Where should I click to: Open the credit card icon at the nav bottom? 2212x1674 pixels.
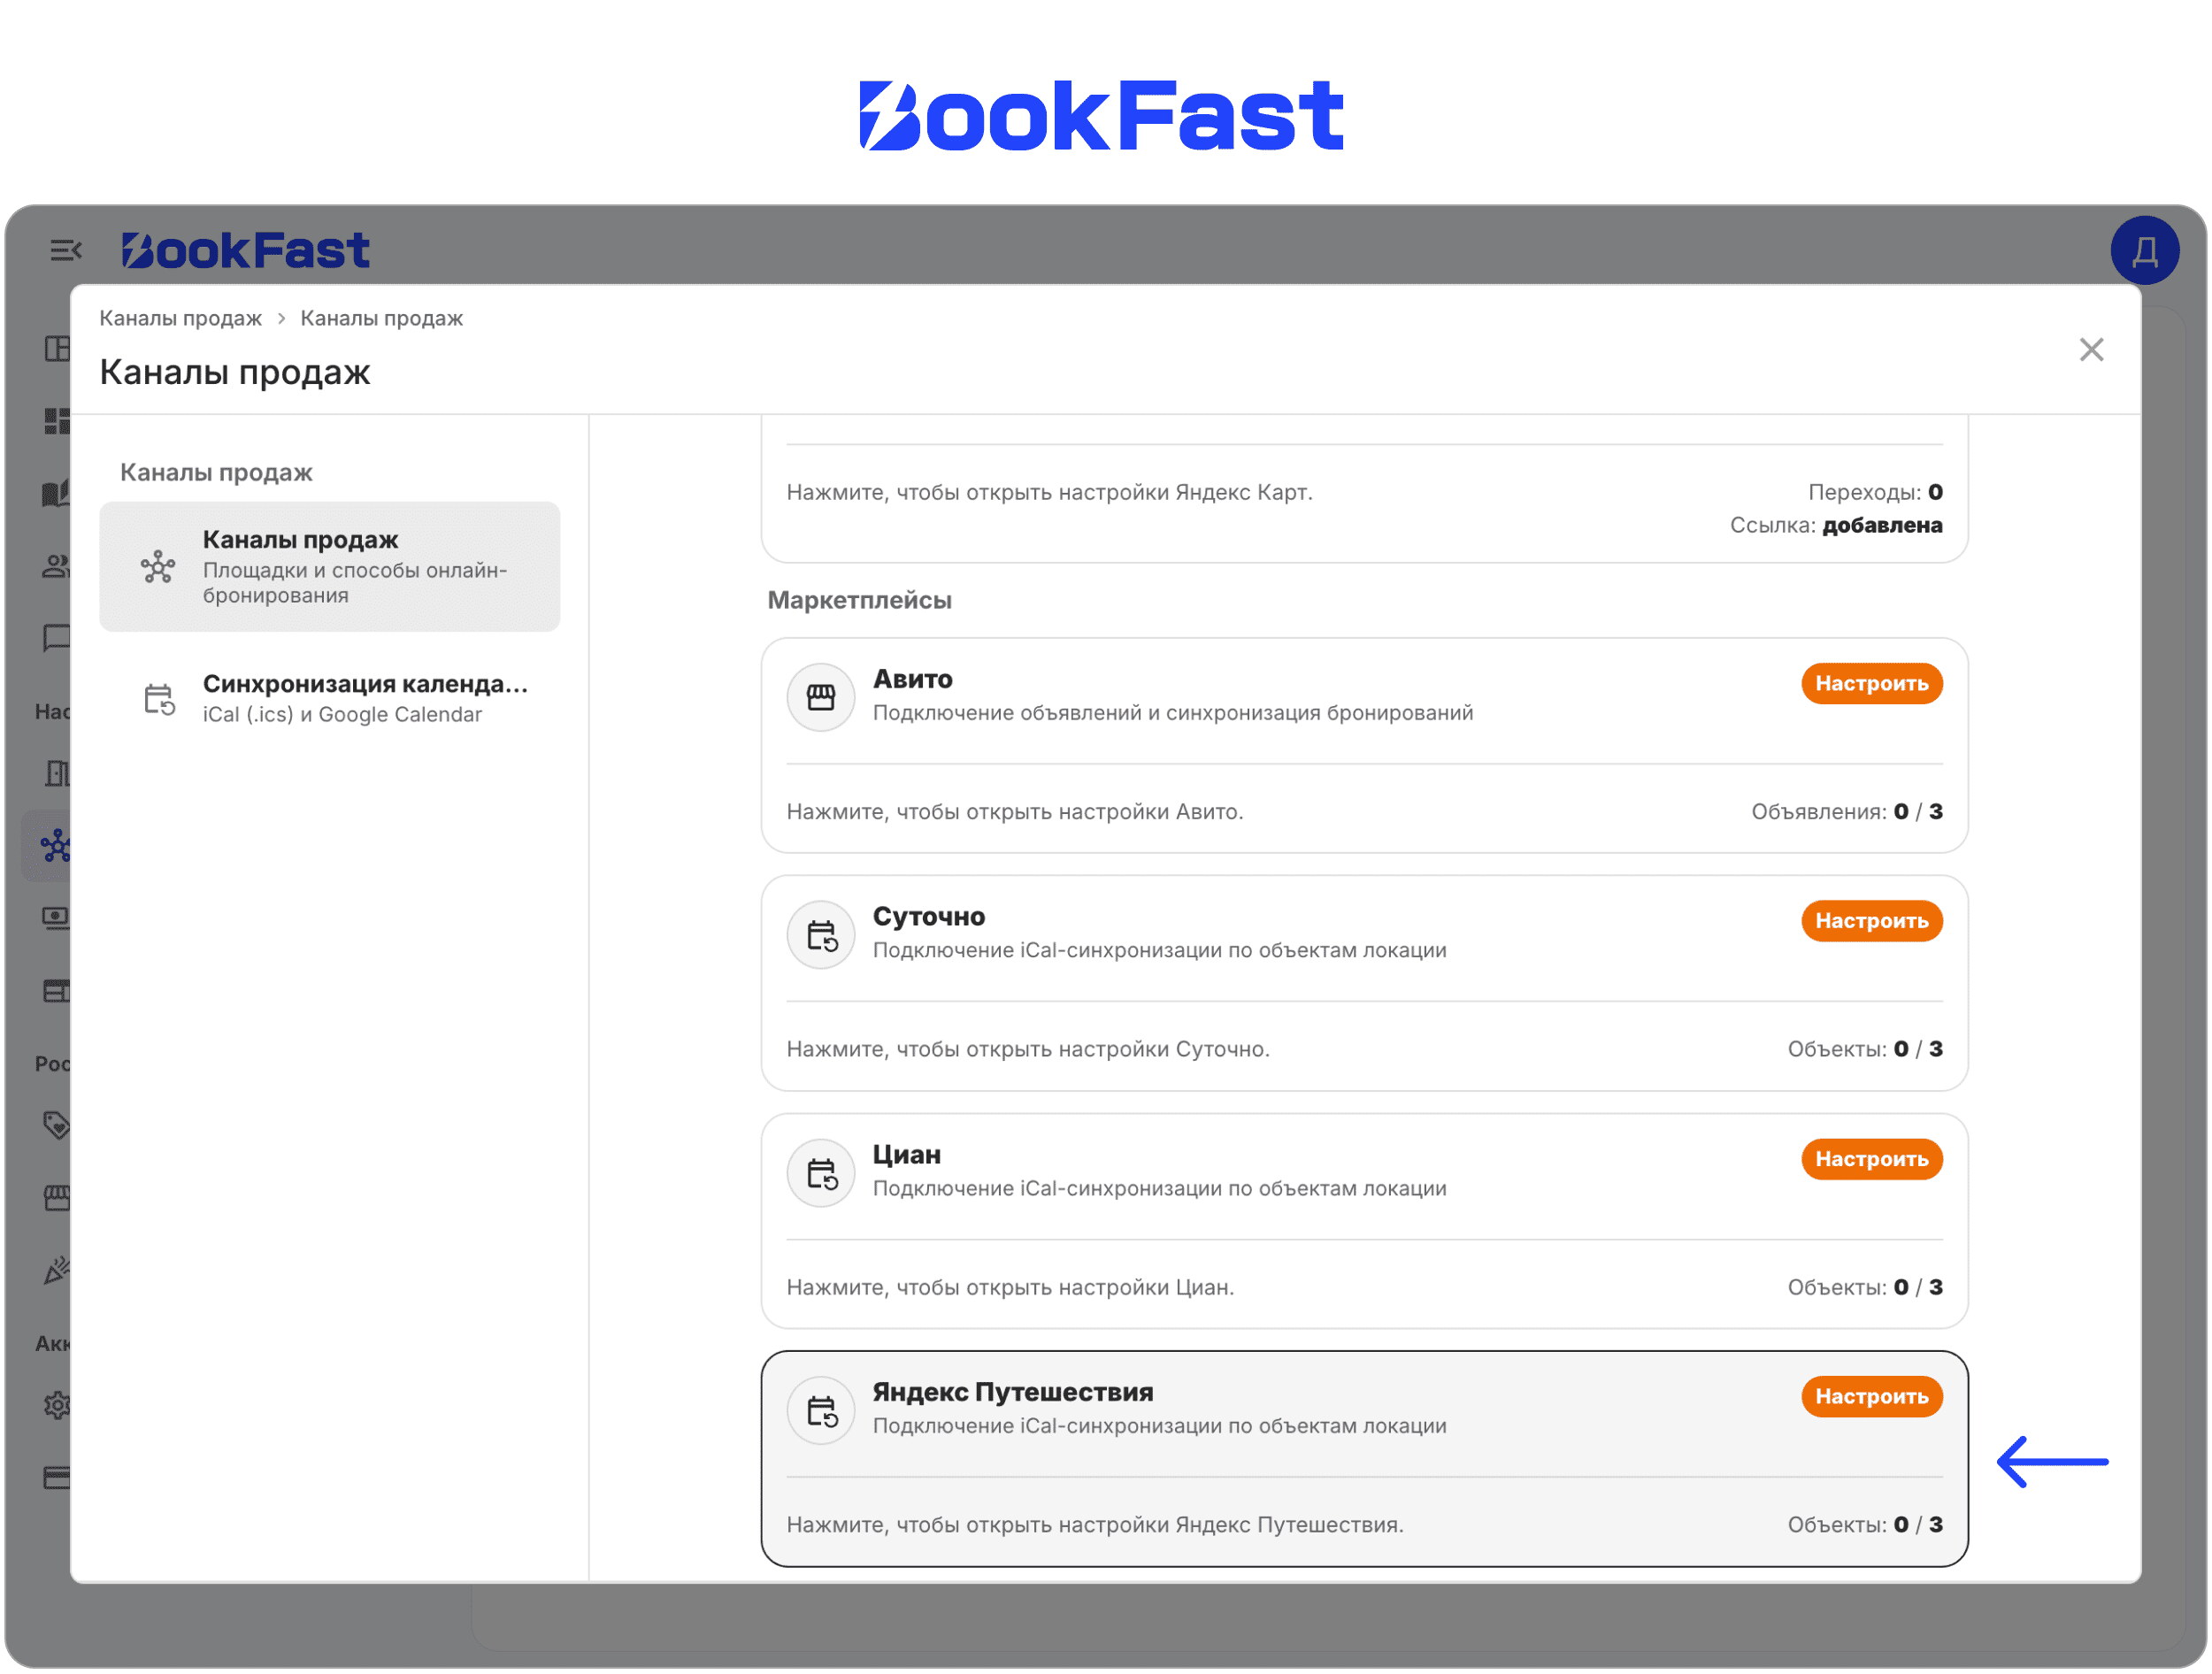point(56,1478)
